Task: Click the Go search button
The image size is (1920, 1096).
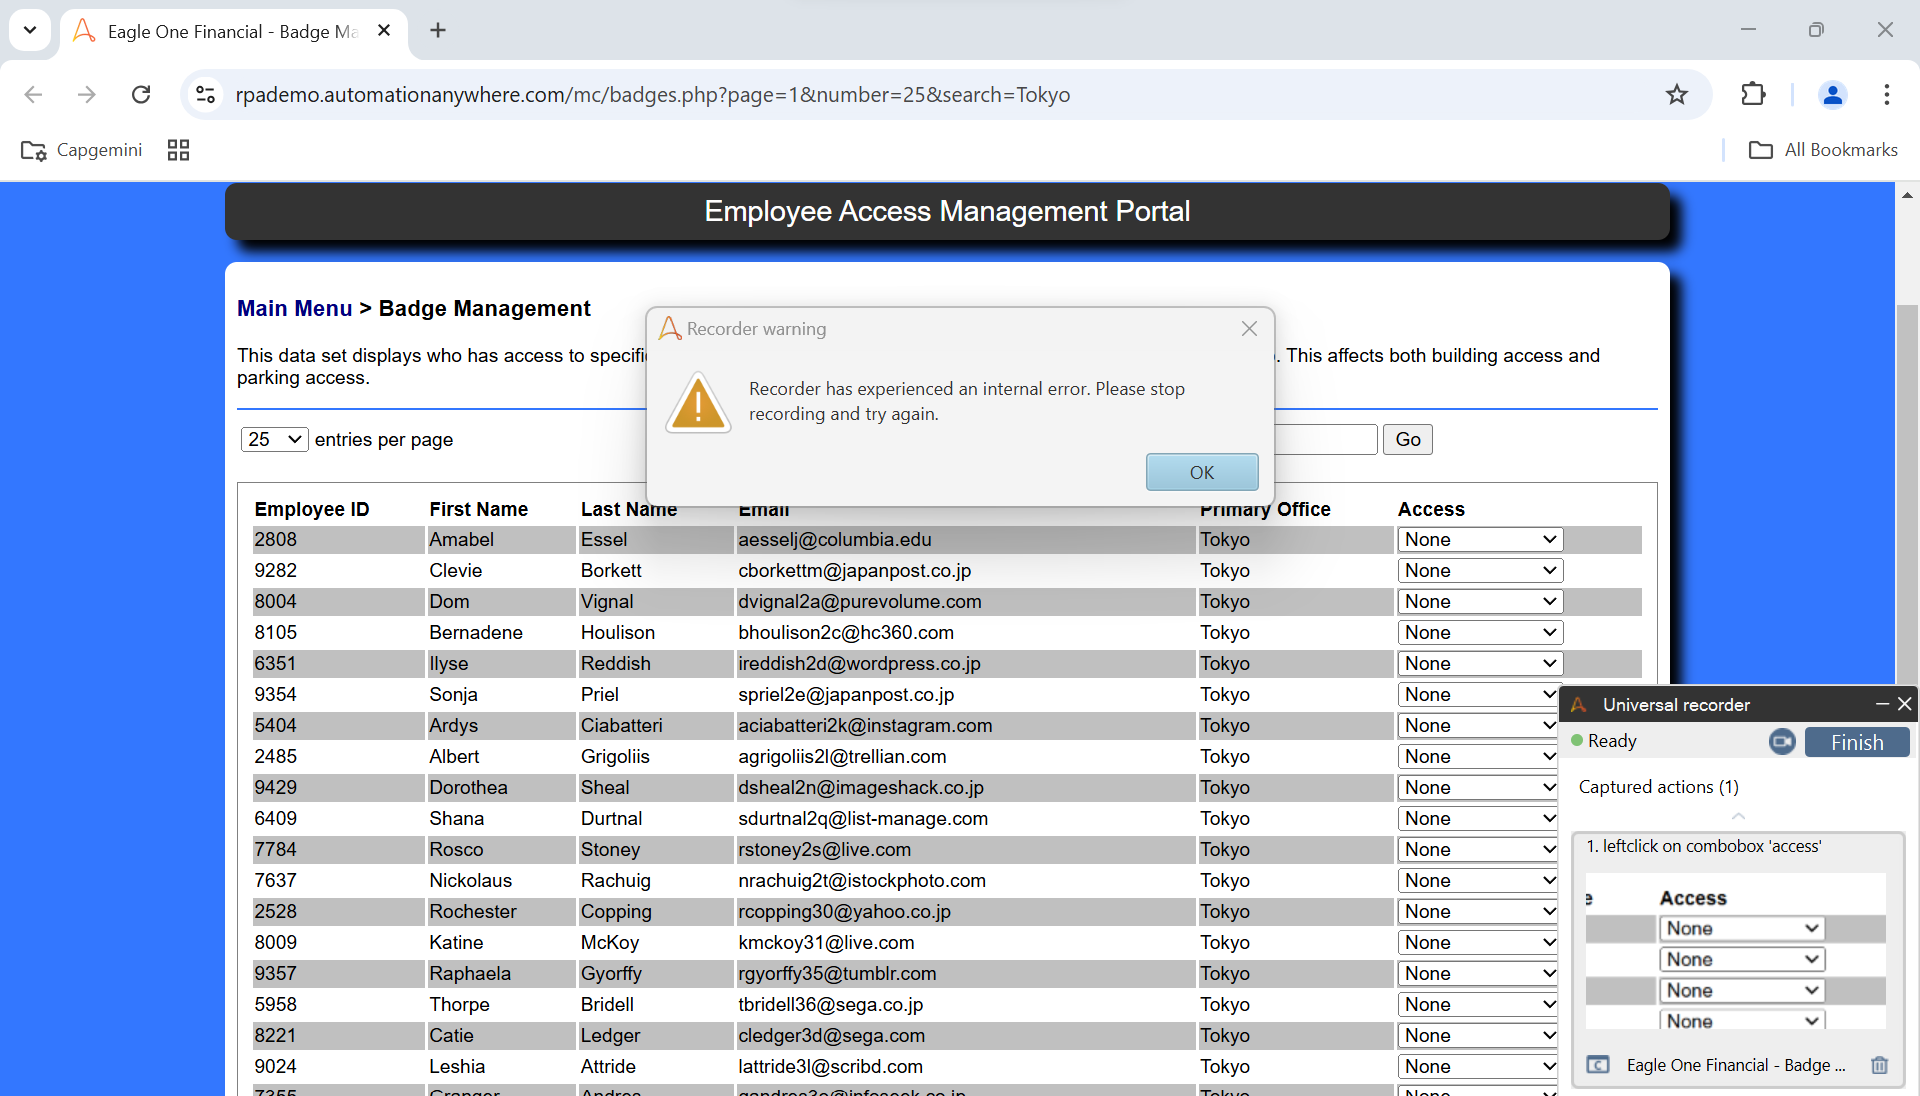Action: pyautogui.click(x=1408, y=440)
